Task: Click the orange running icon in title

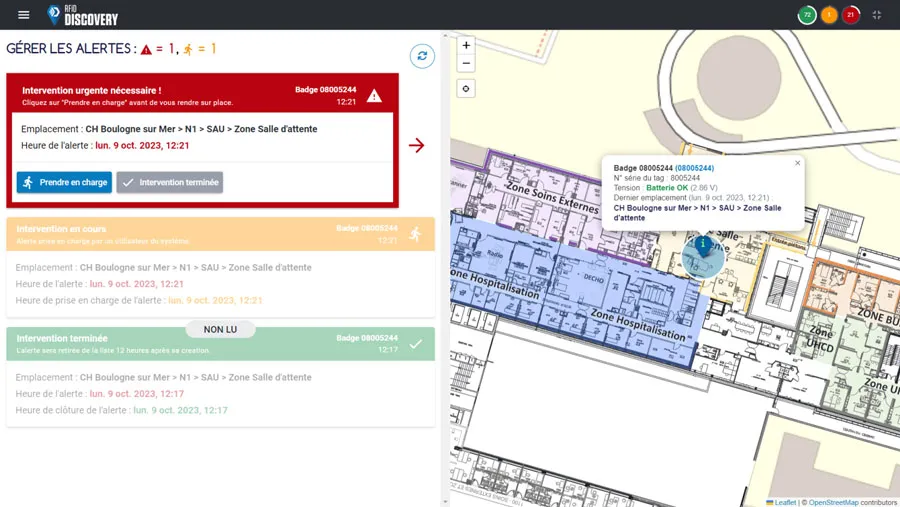Action: [x=188, y=50]
